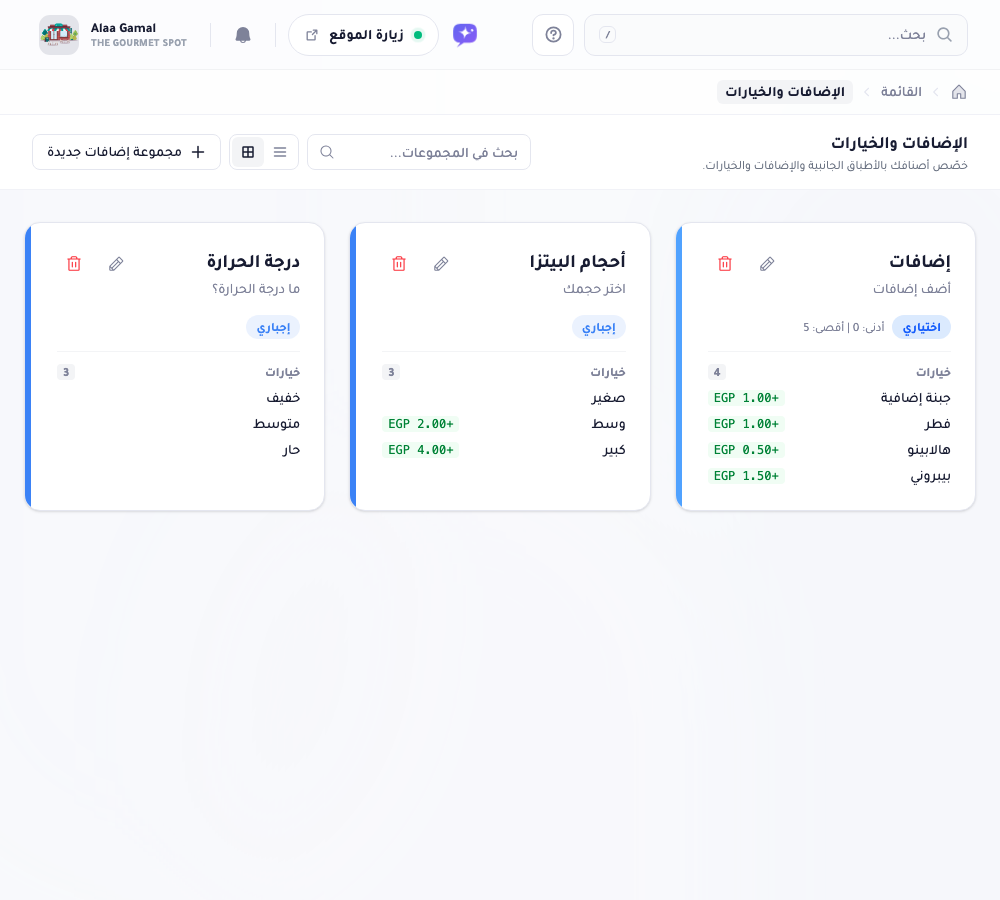Edit the إضافات group with pencil icon
This screenshot has height=900, width=1000.
pyautogui.click(x=767, y=263)
